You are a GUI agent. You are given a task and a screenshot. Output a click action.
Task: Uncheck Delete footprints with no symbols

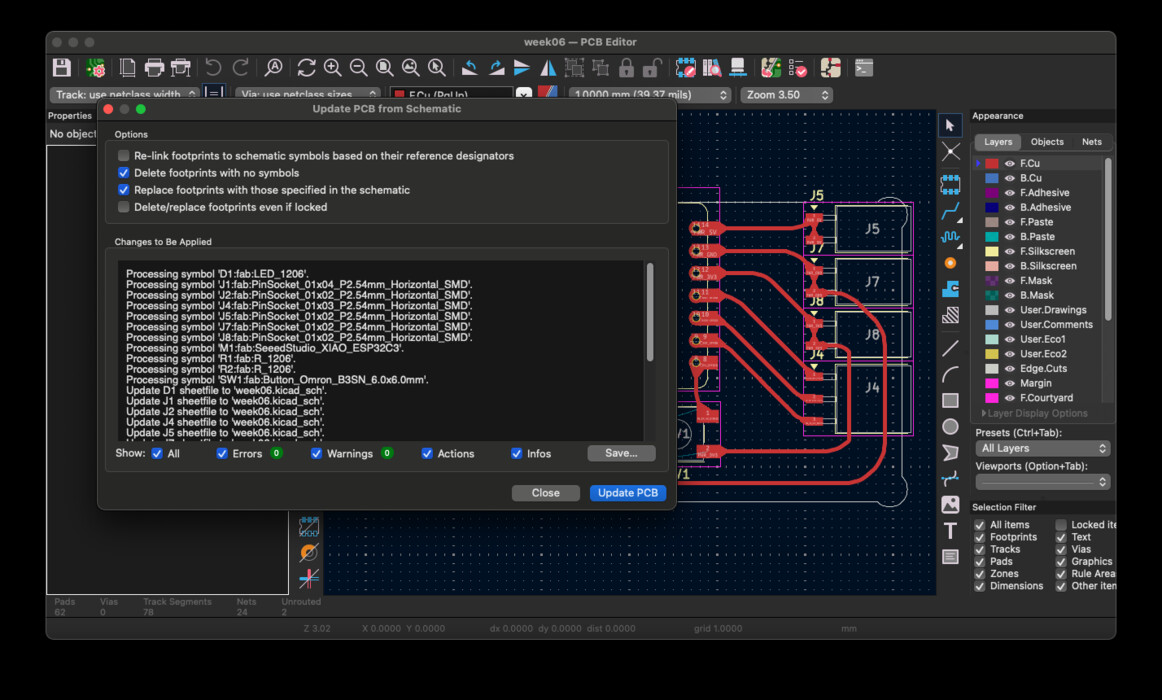[x=124, y=173]
